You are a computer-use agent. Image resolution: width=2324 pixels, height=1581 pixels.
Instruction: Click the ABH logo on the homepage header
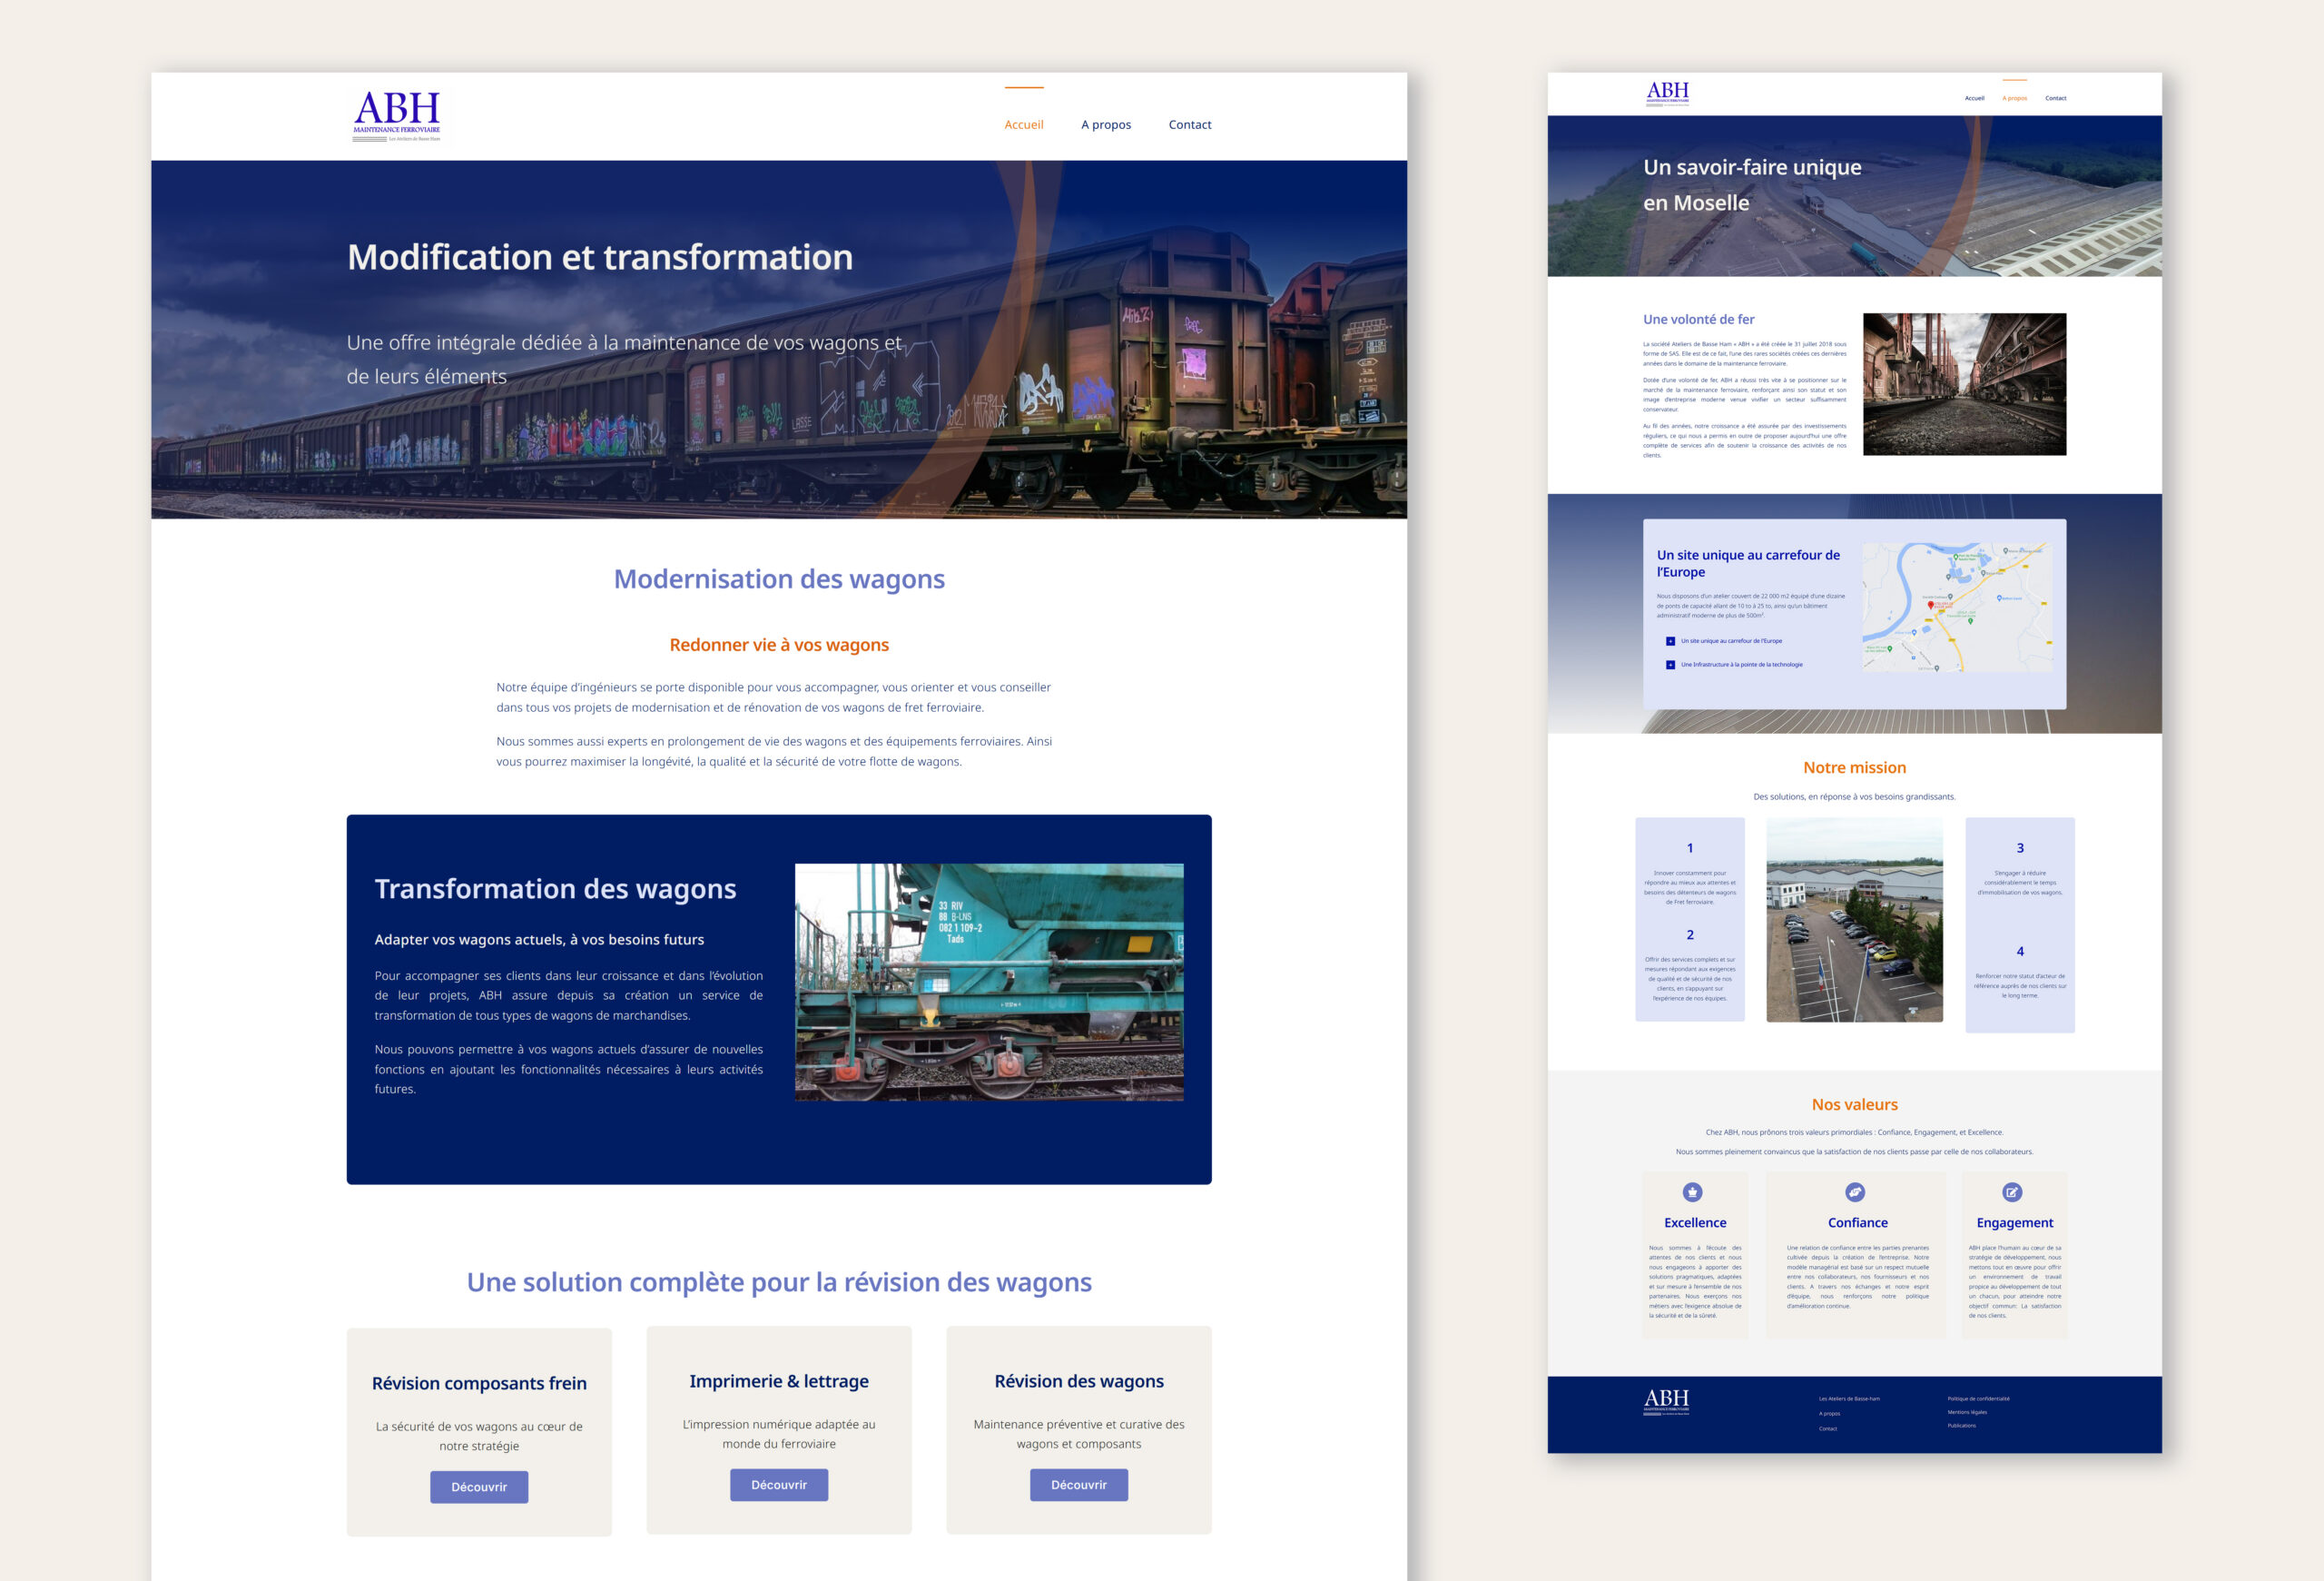pyautogui.click(x=396, y=115)
